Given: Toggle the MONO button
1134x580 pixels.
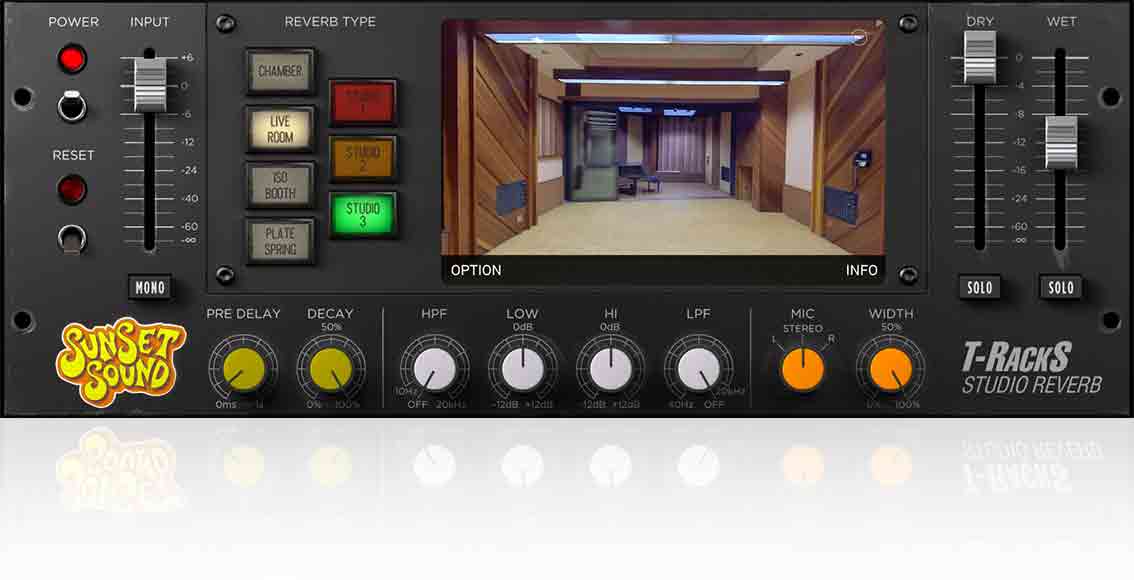Looking at the screenshot, I should (x=150, y=287).
